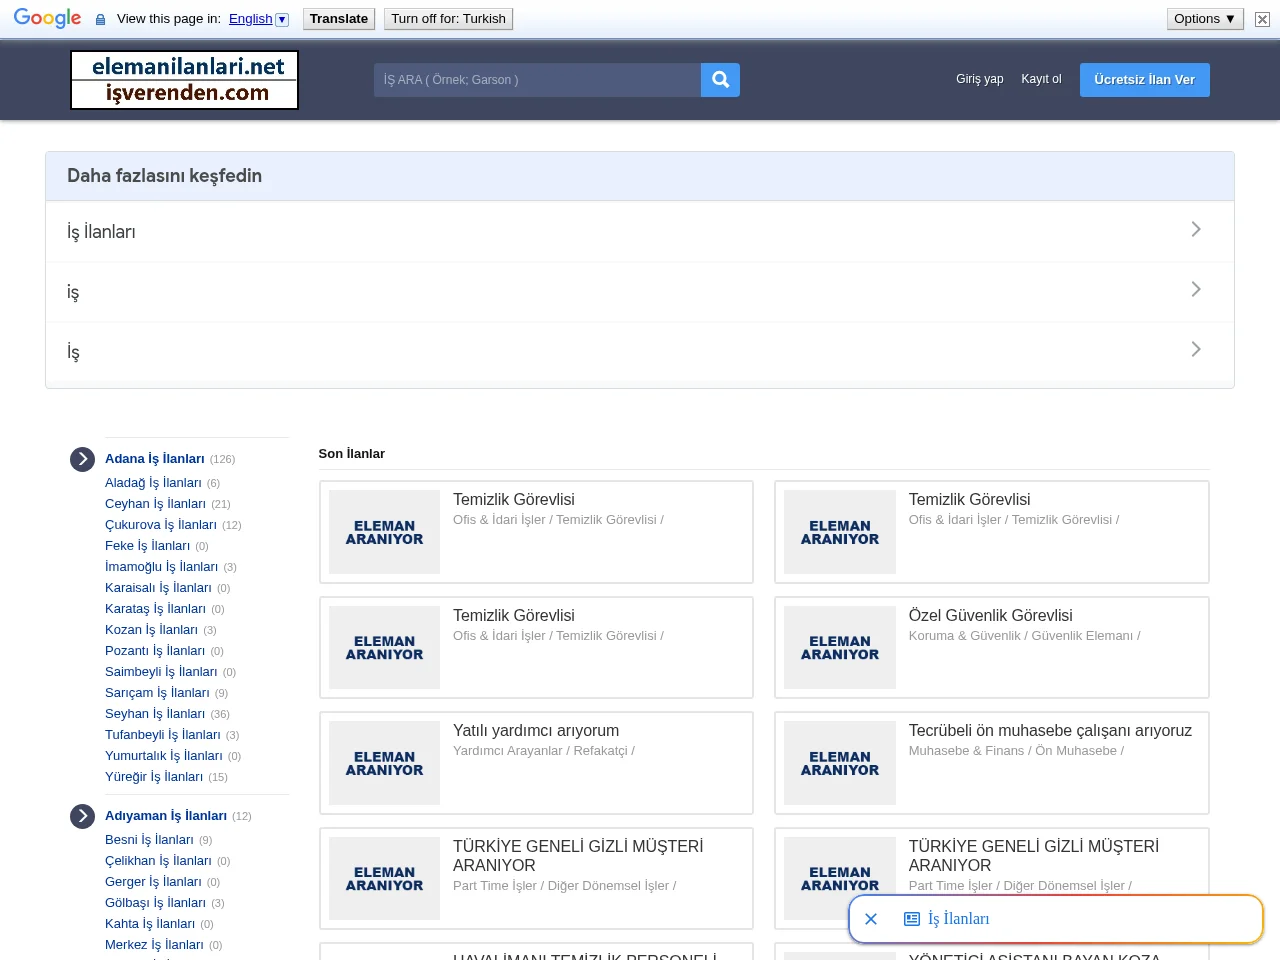Open the translate Options dropdown

[1205, 19]
